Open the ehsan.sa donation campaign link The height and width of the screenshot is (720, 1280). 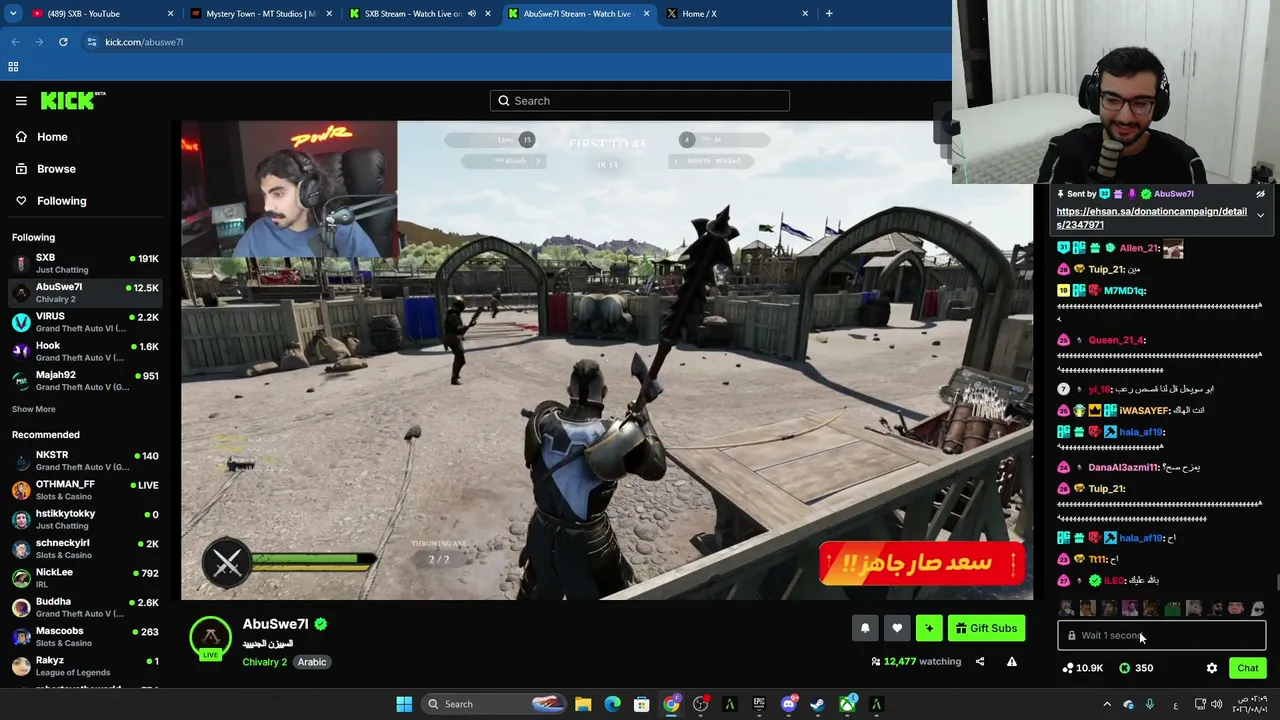click(x=1151, y=218)
